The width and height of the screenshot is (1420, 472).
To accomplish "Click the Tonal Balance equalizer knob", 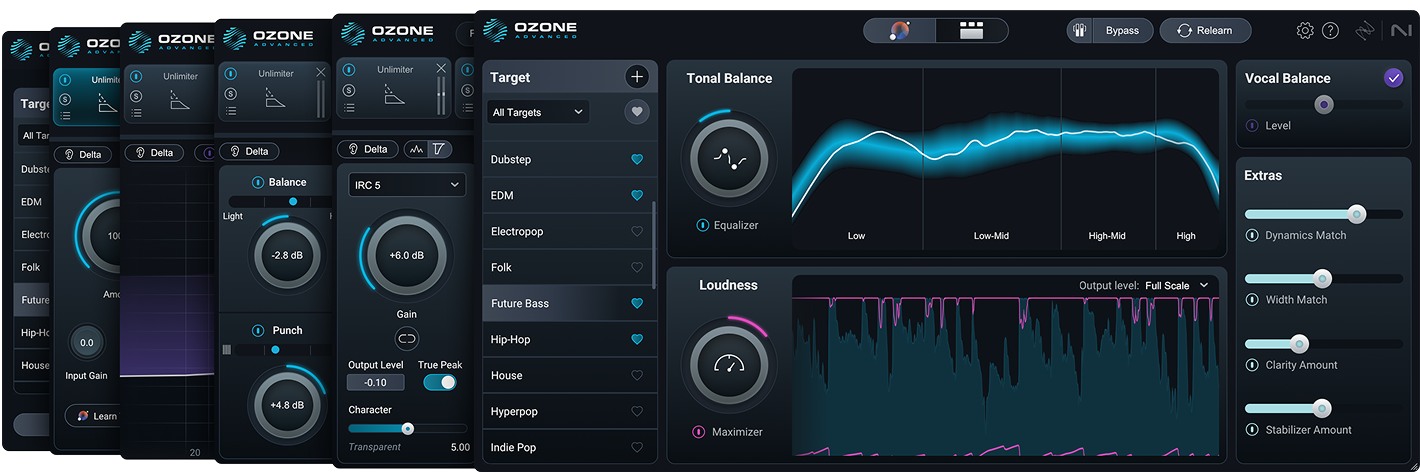I will pos(728,159).
